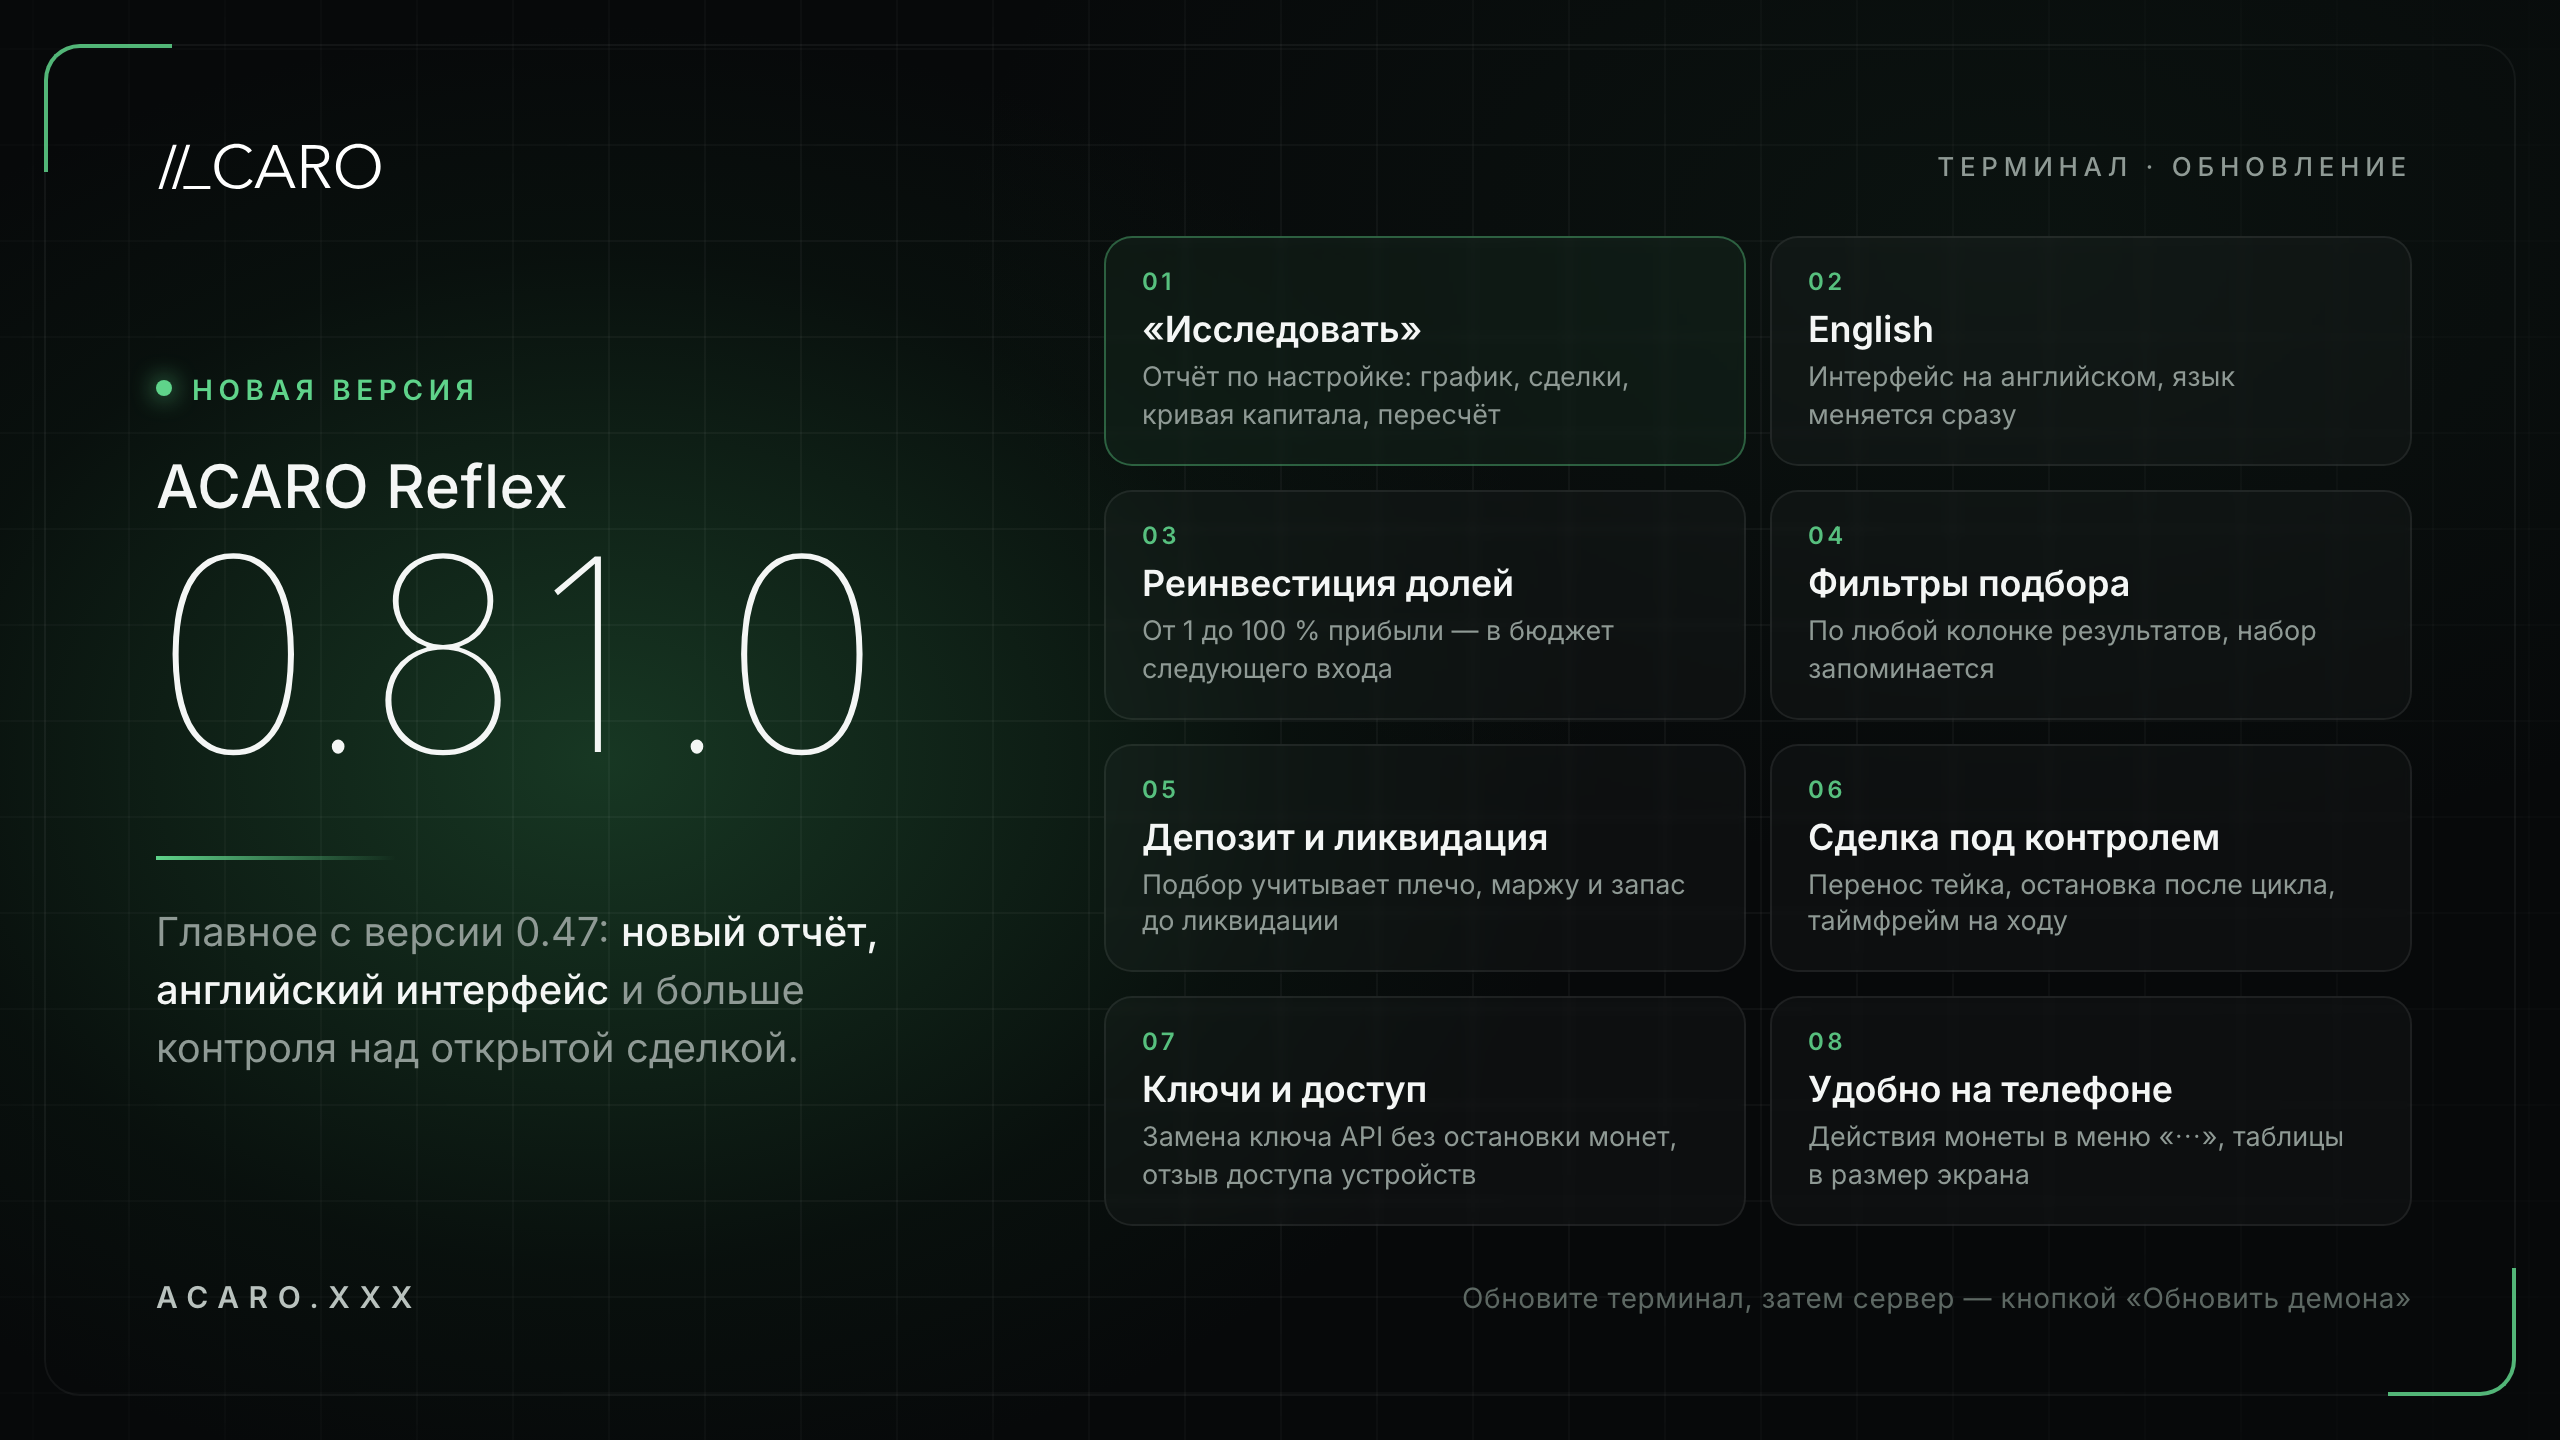The image size is (2560, 1440).
Task: Click the number 08 on телефоне card
Action: click(x=1825, y=1042)
